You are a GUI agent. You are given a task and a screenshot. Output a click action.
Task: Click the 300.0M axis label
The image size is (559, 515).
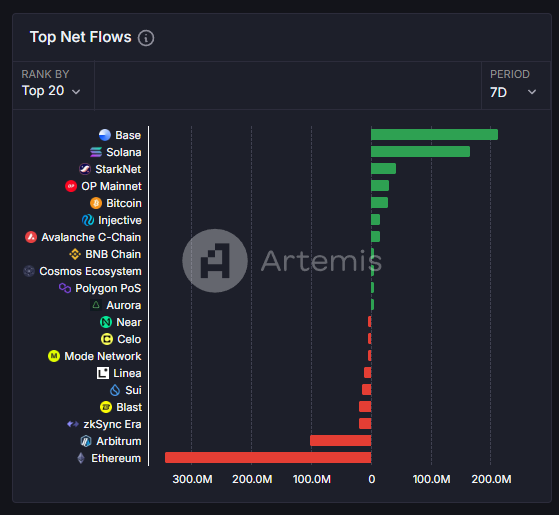click(x=193, y=479)
